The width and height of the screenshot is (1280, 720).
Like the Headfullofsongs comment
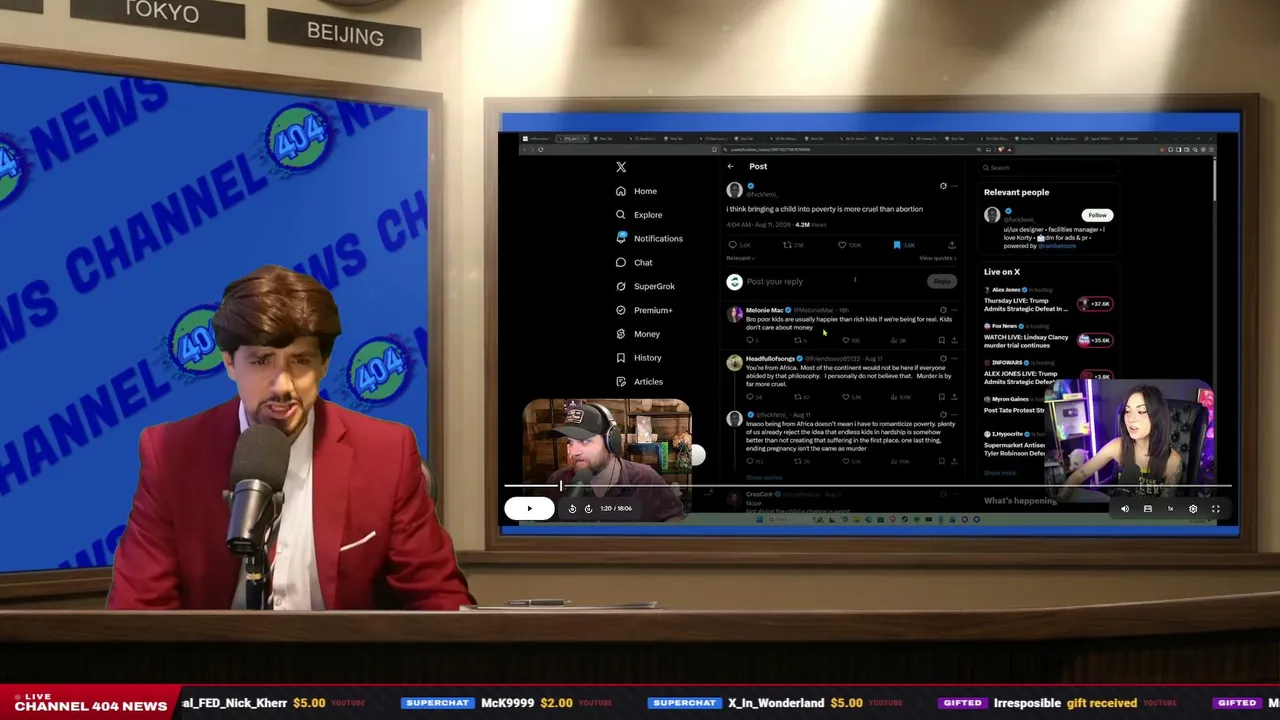(846, 397)
